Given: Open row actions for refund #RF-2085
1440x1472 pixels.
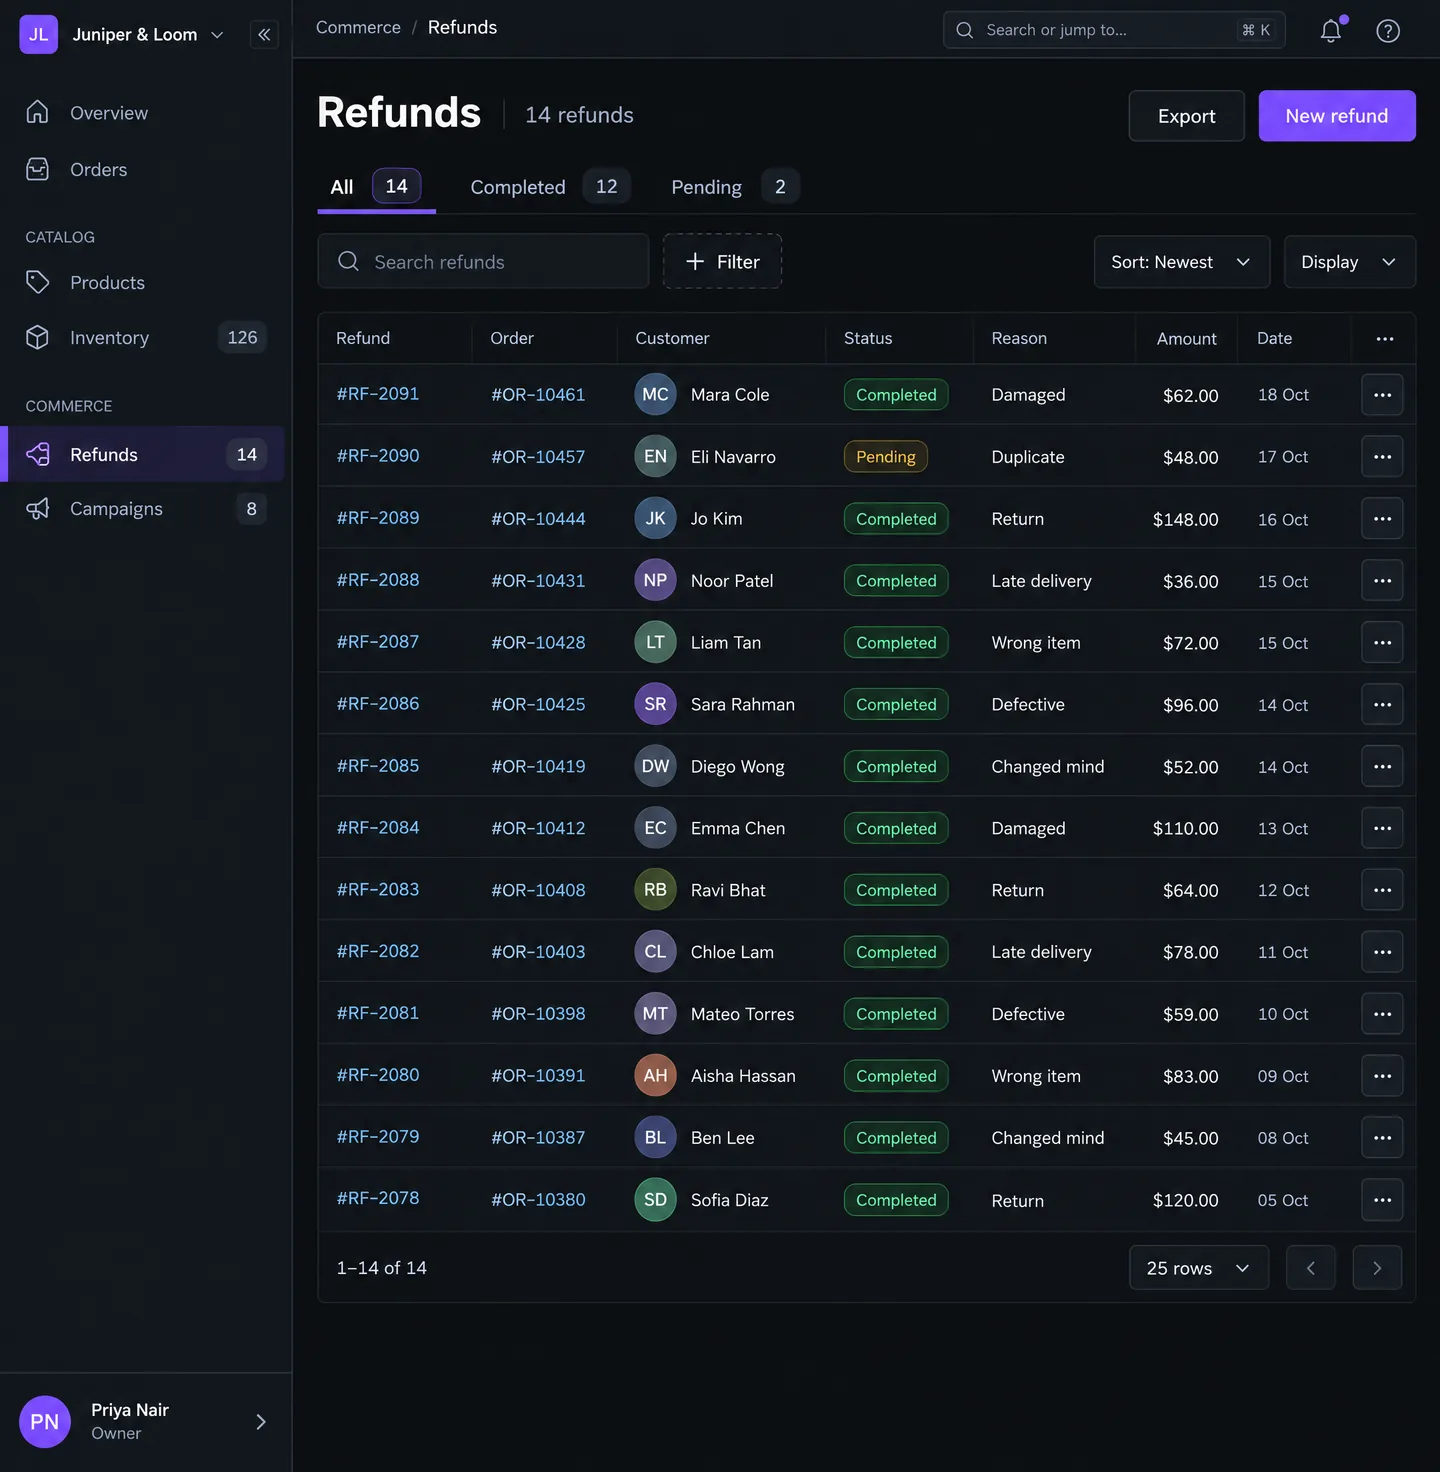Looking at the screenshot, I should click(1382, 767).
